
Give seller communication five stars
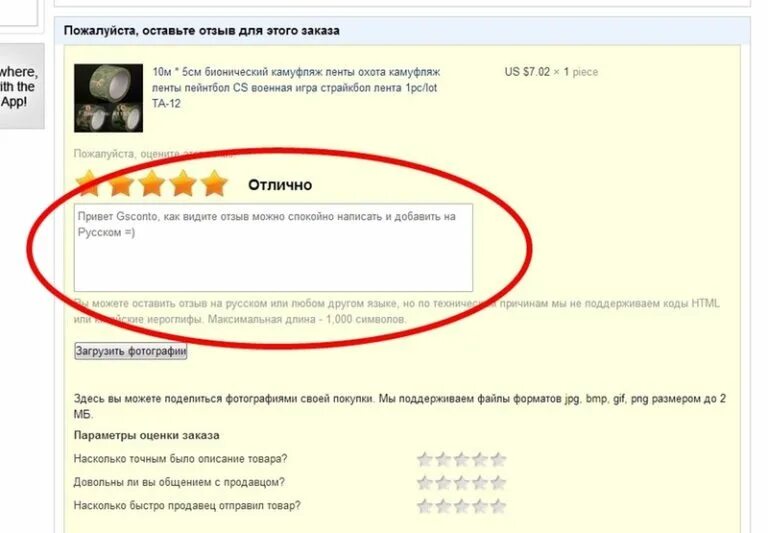pos(498,483)
